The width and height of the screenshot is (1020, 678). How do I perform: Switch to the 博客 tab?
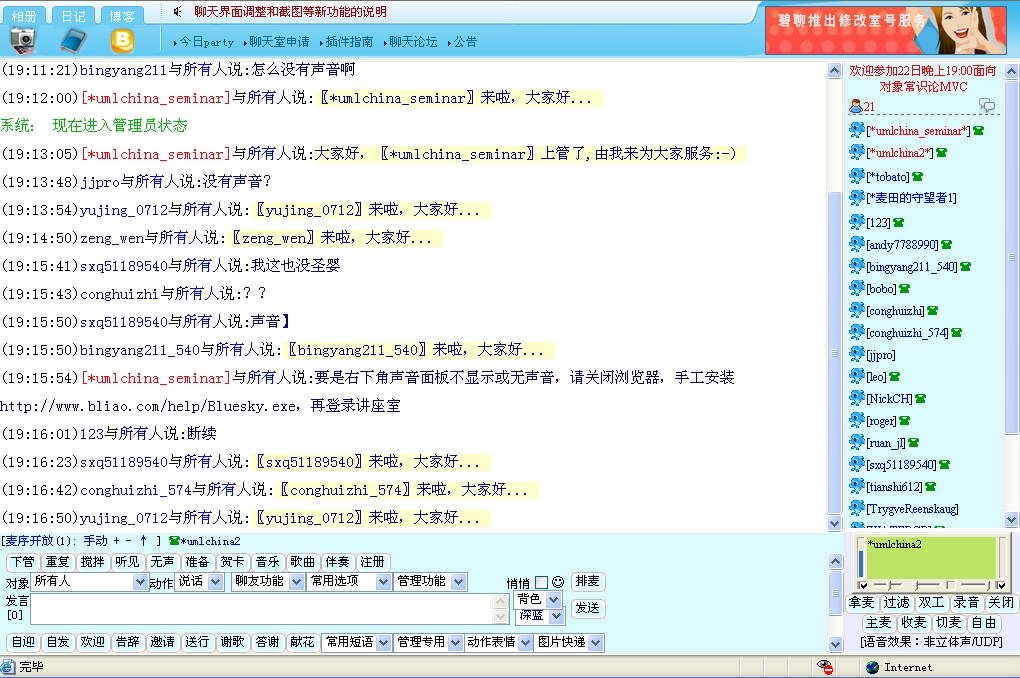[x=122, y=16]
